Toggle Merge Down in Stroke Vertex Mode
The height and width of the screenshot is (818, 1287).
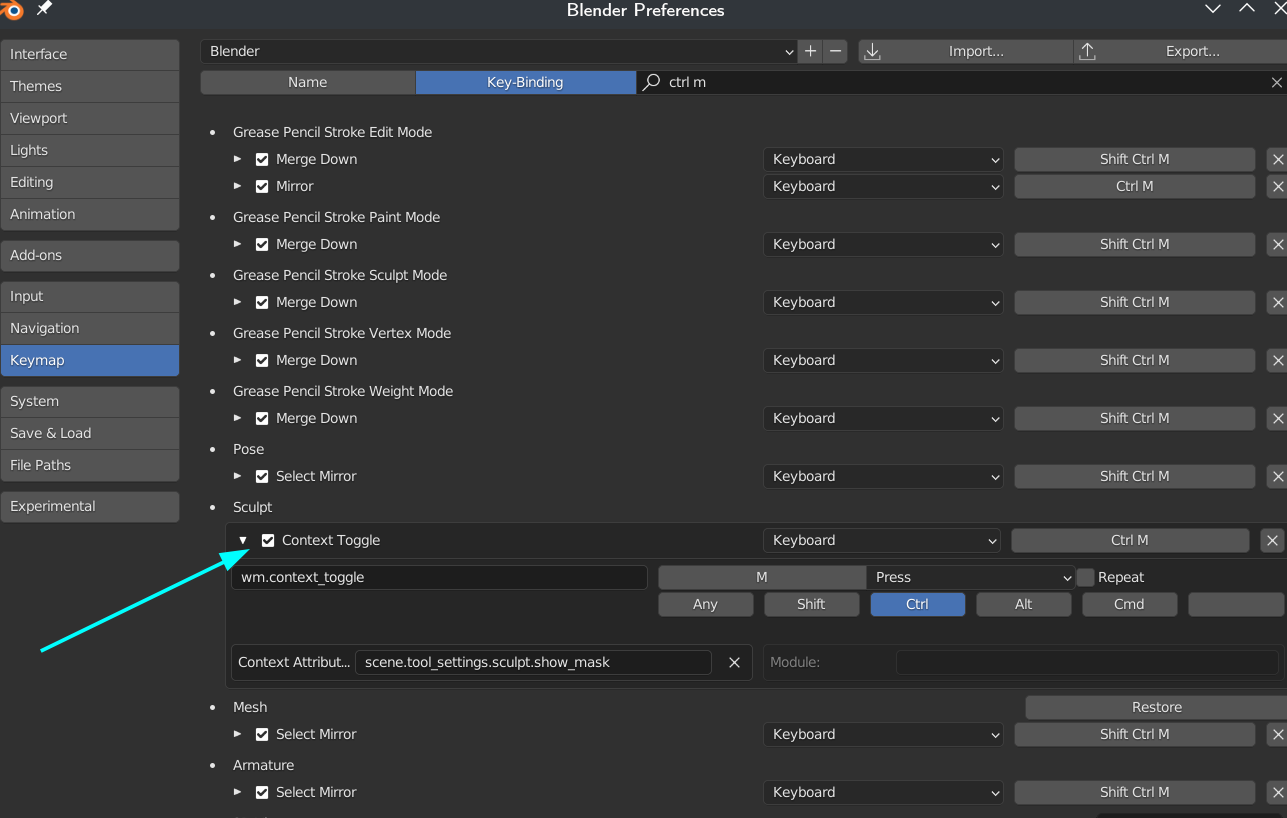pyautogui.click(x=262, y=360)
